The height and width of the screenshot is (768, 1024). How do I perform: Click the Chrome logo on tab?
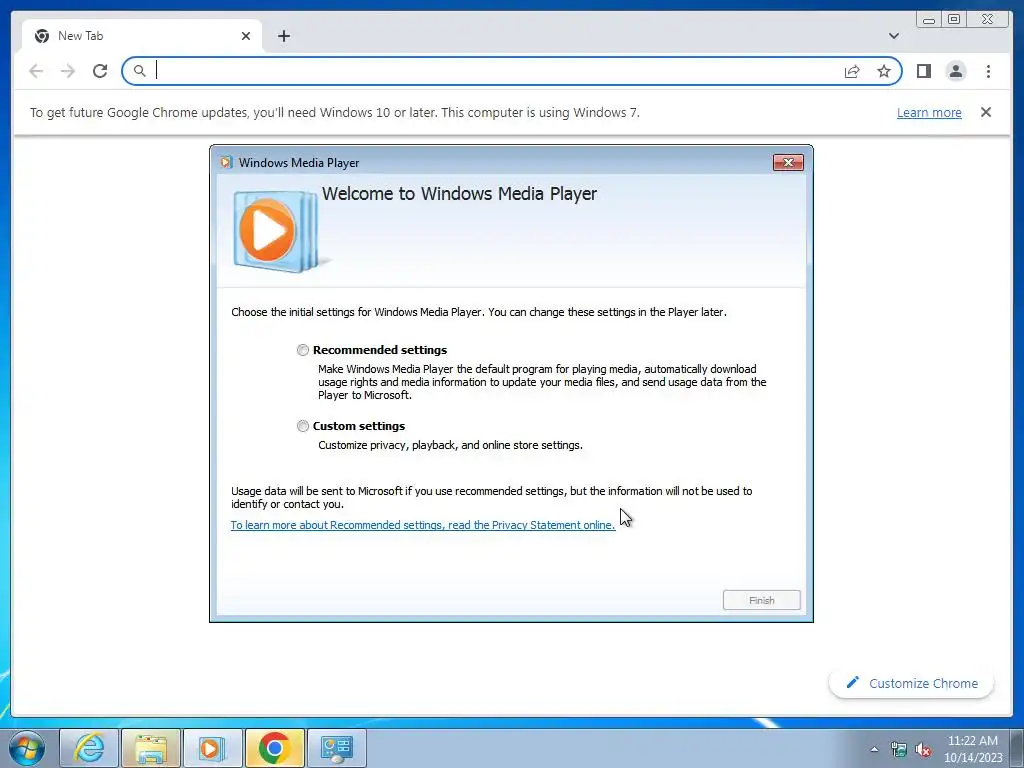42,36
